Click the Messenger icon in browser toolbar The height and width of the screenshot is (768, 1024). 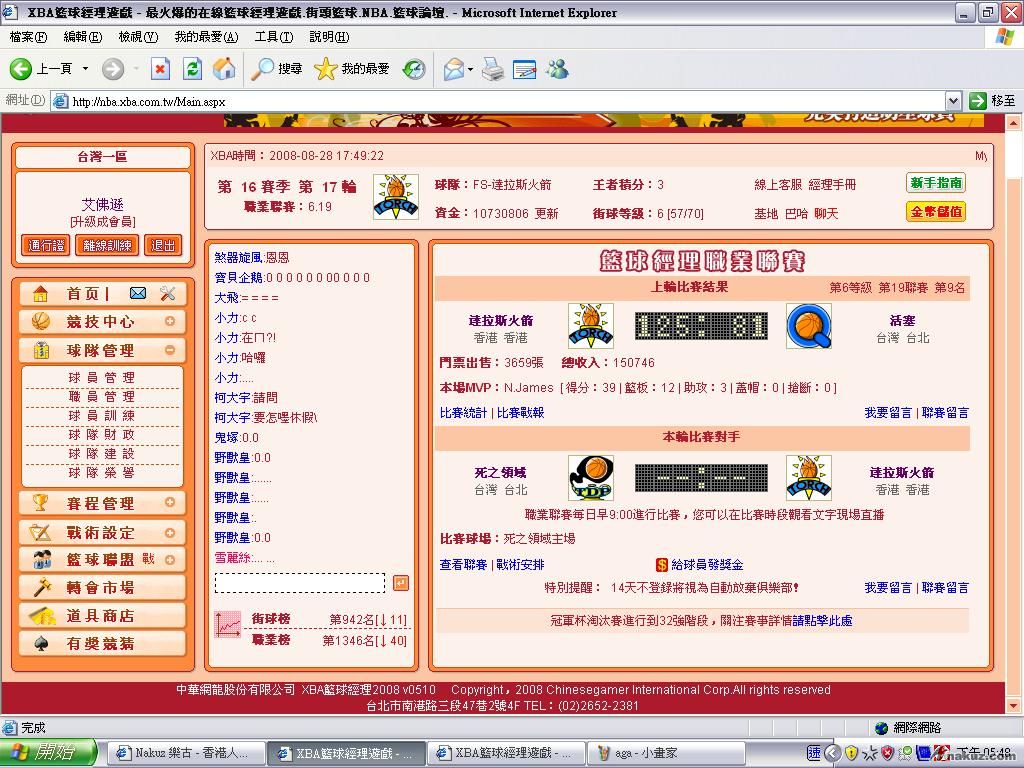tap(557, 69)
